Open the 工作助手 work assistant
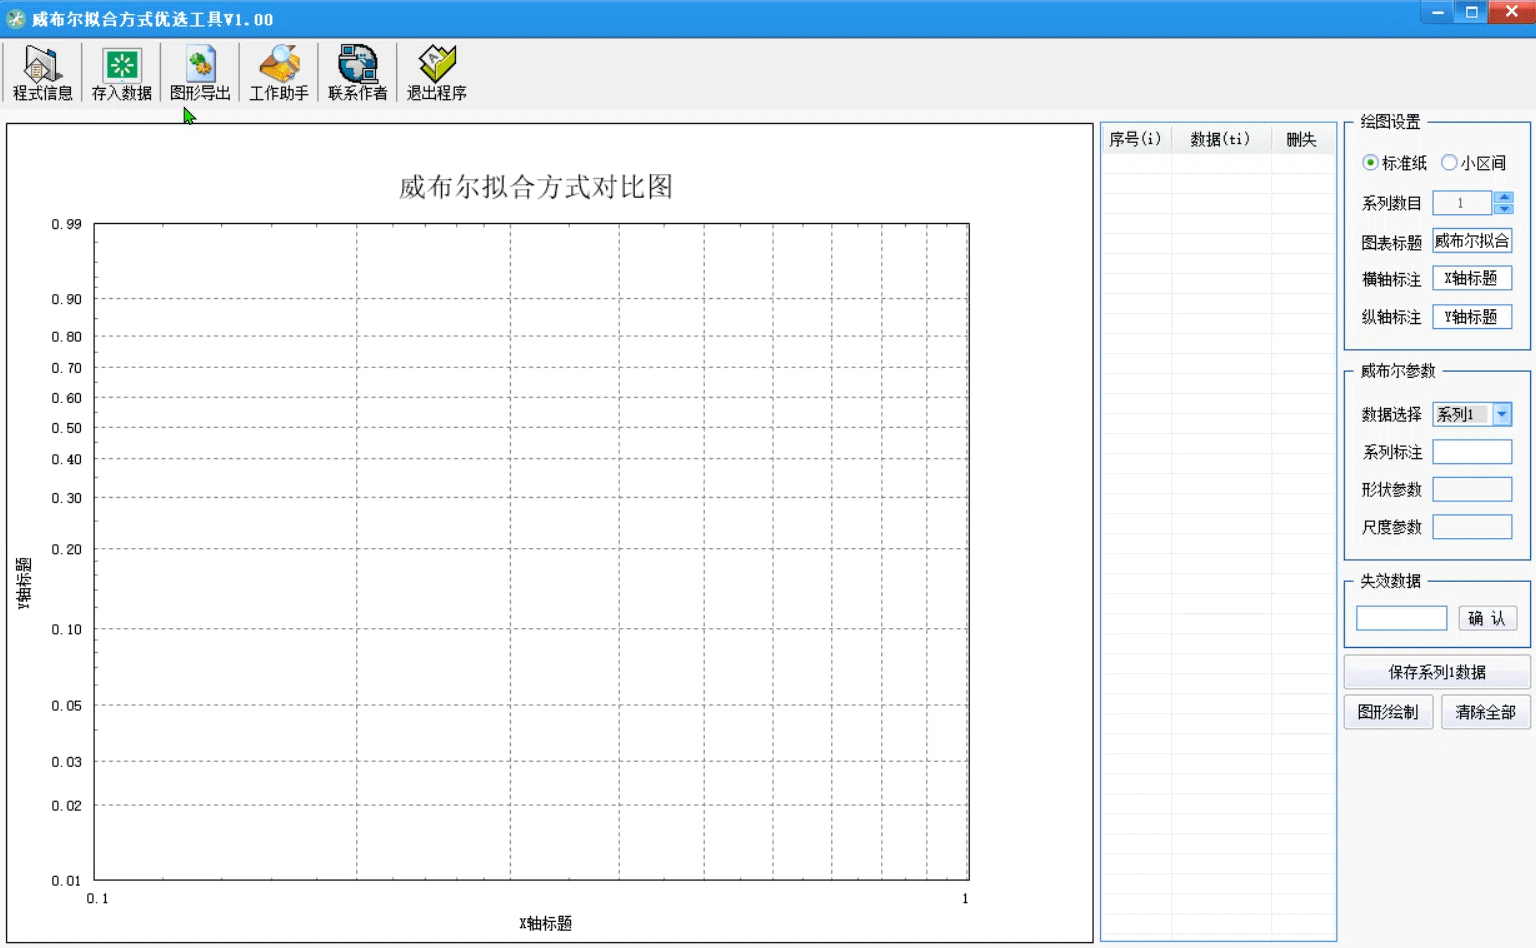Viewport: 1536px width, 948px height. 279,71
